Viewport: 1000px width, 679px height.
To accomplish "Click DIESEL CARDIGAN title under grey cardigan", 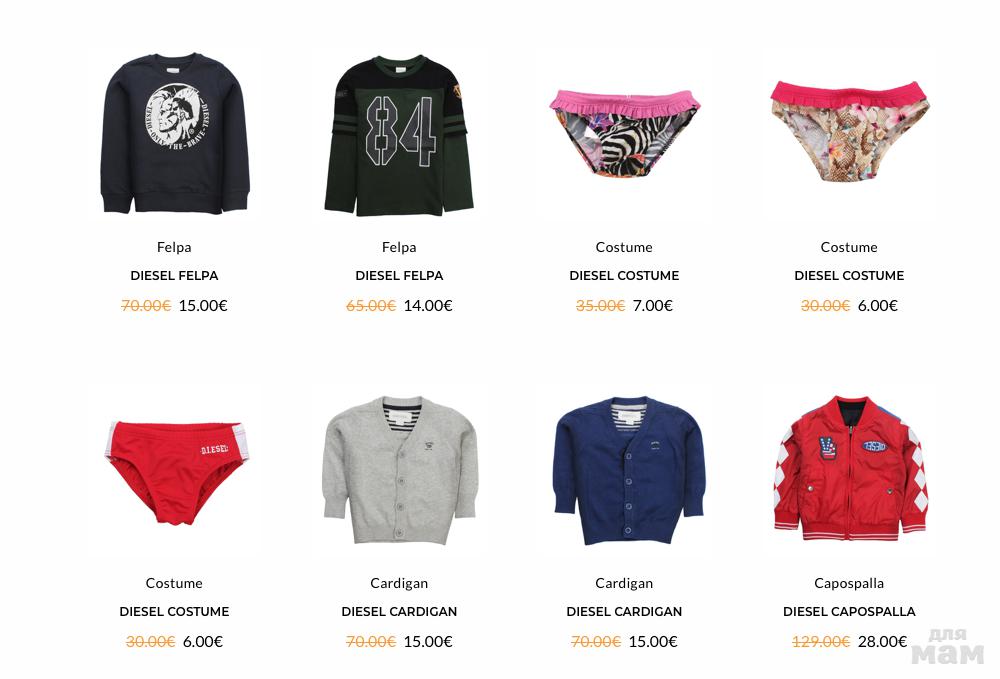I will click(399, 611).
